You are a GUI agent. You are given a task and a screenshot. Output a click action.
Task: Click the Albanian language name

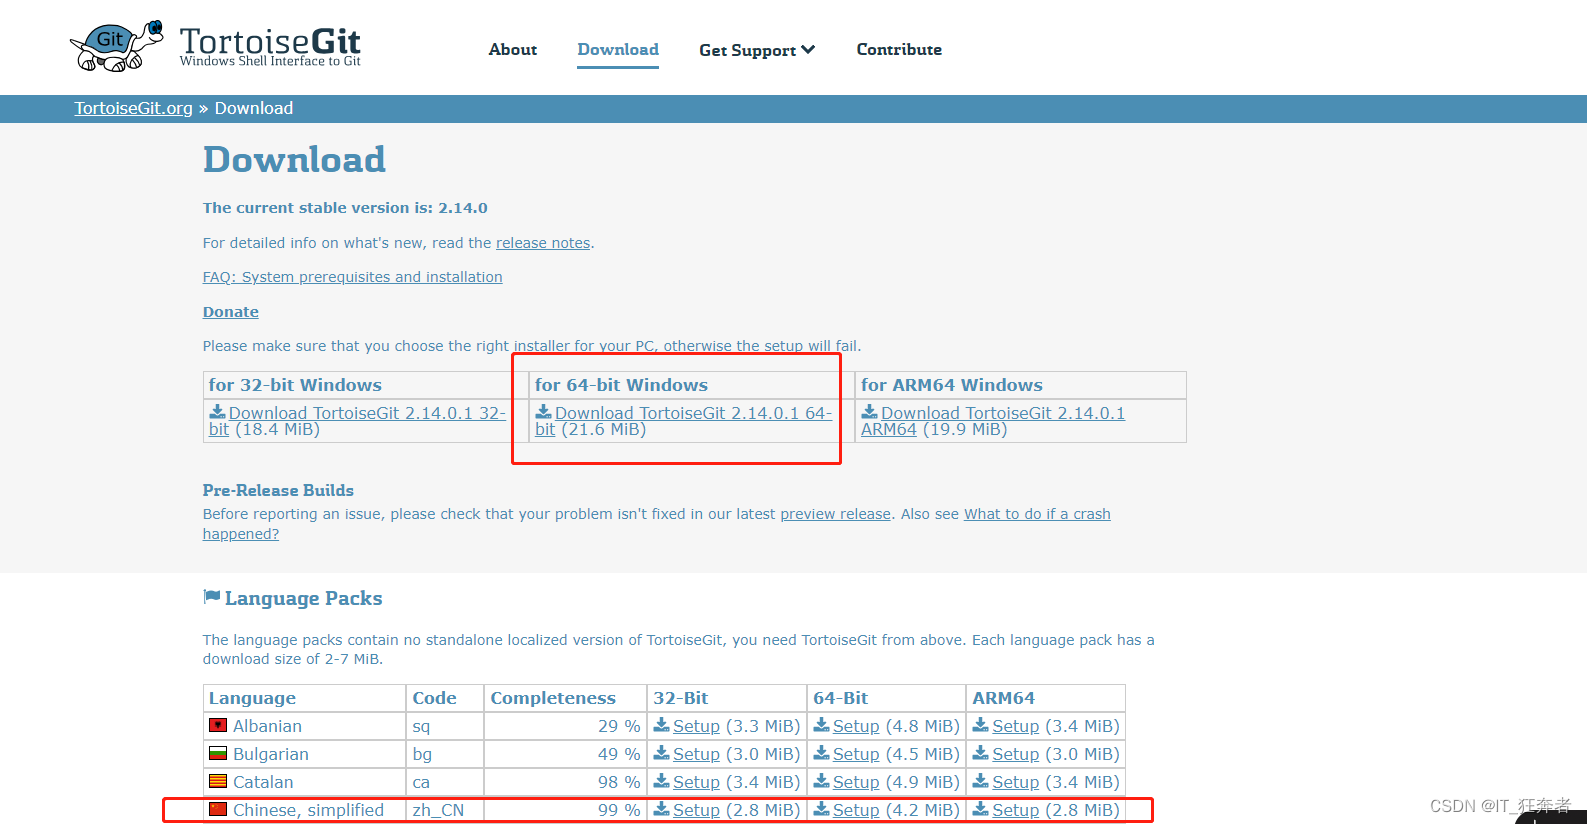pyautogui.click(x=267, y=726)
